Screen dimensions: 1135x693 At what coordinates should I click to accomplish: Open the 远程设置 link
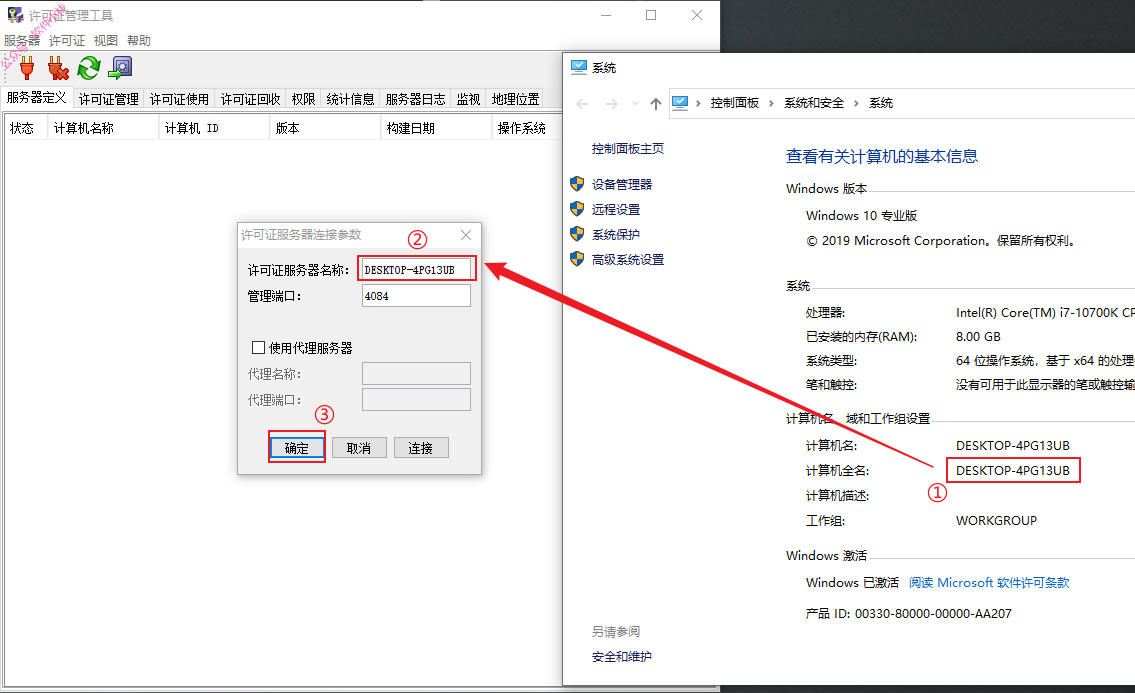(x=616, y=209)
